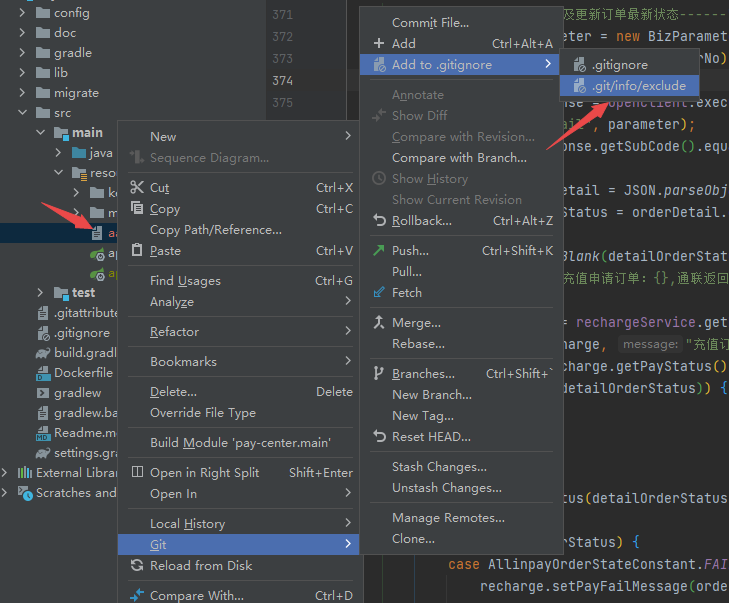729x603 pixels.
Task: Click the build.gradle elephant icon
Action: [x=43, y=353]
